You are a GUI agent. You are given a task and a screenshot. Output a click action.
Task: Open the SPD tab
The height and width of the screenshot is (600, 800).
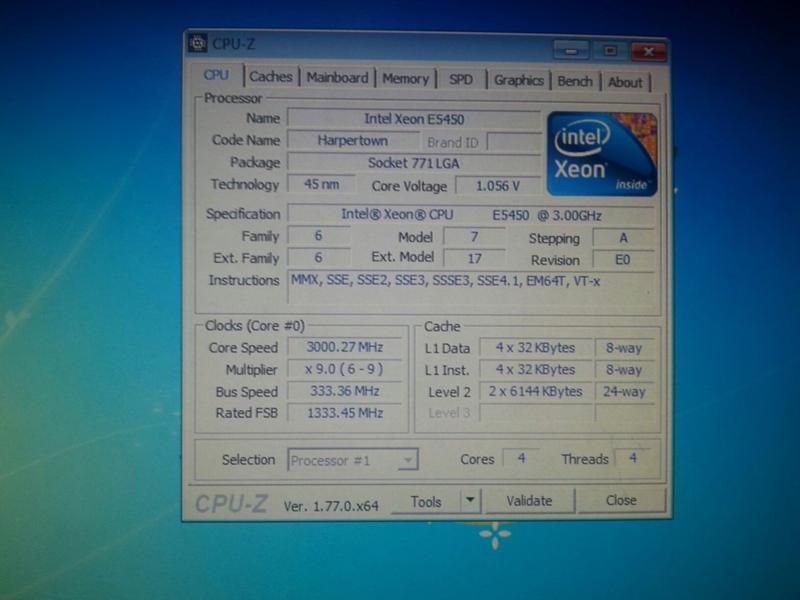click(x=461, y=80)
